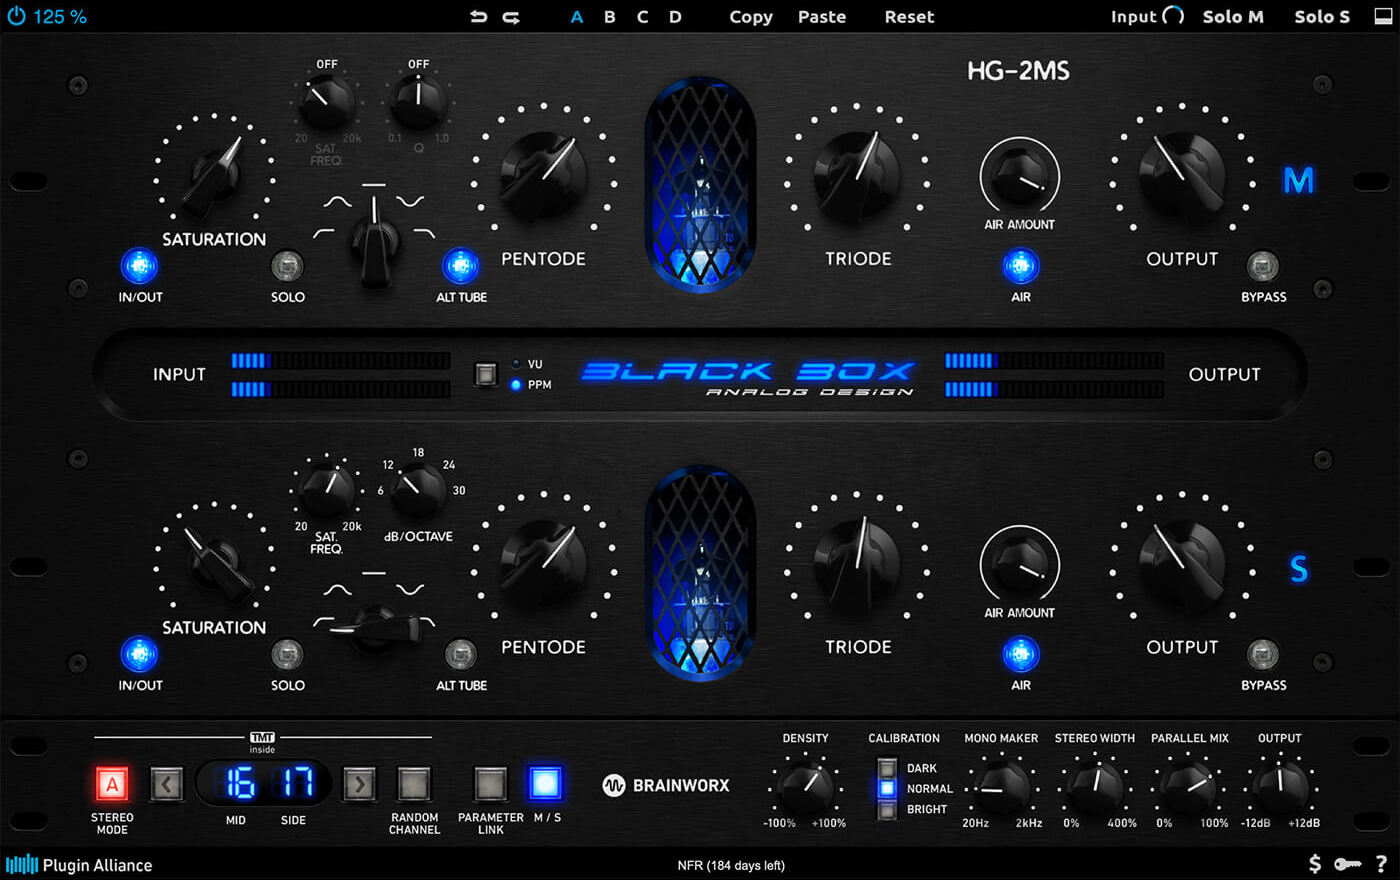Click the Stereo Width knob
This screenshot has width=1400, height=880.
click(x=1095, y=787)
